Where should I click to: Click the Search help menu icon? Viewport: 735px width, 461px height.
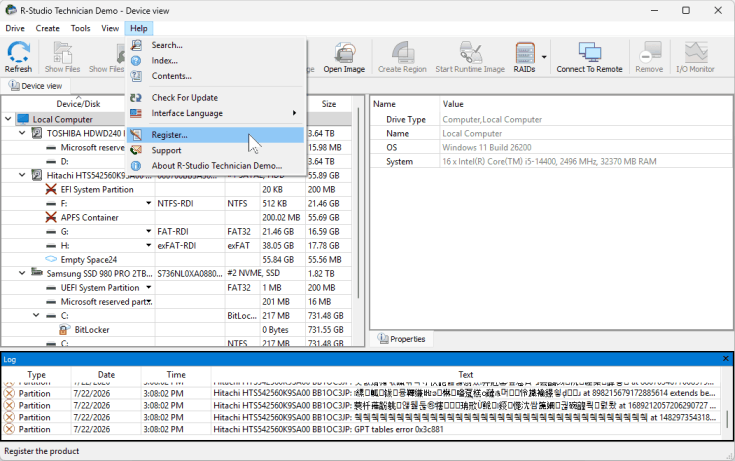(136, 45)
